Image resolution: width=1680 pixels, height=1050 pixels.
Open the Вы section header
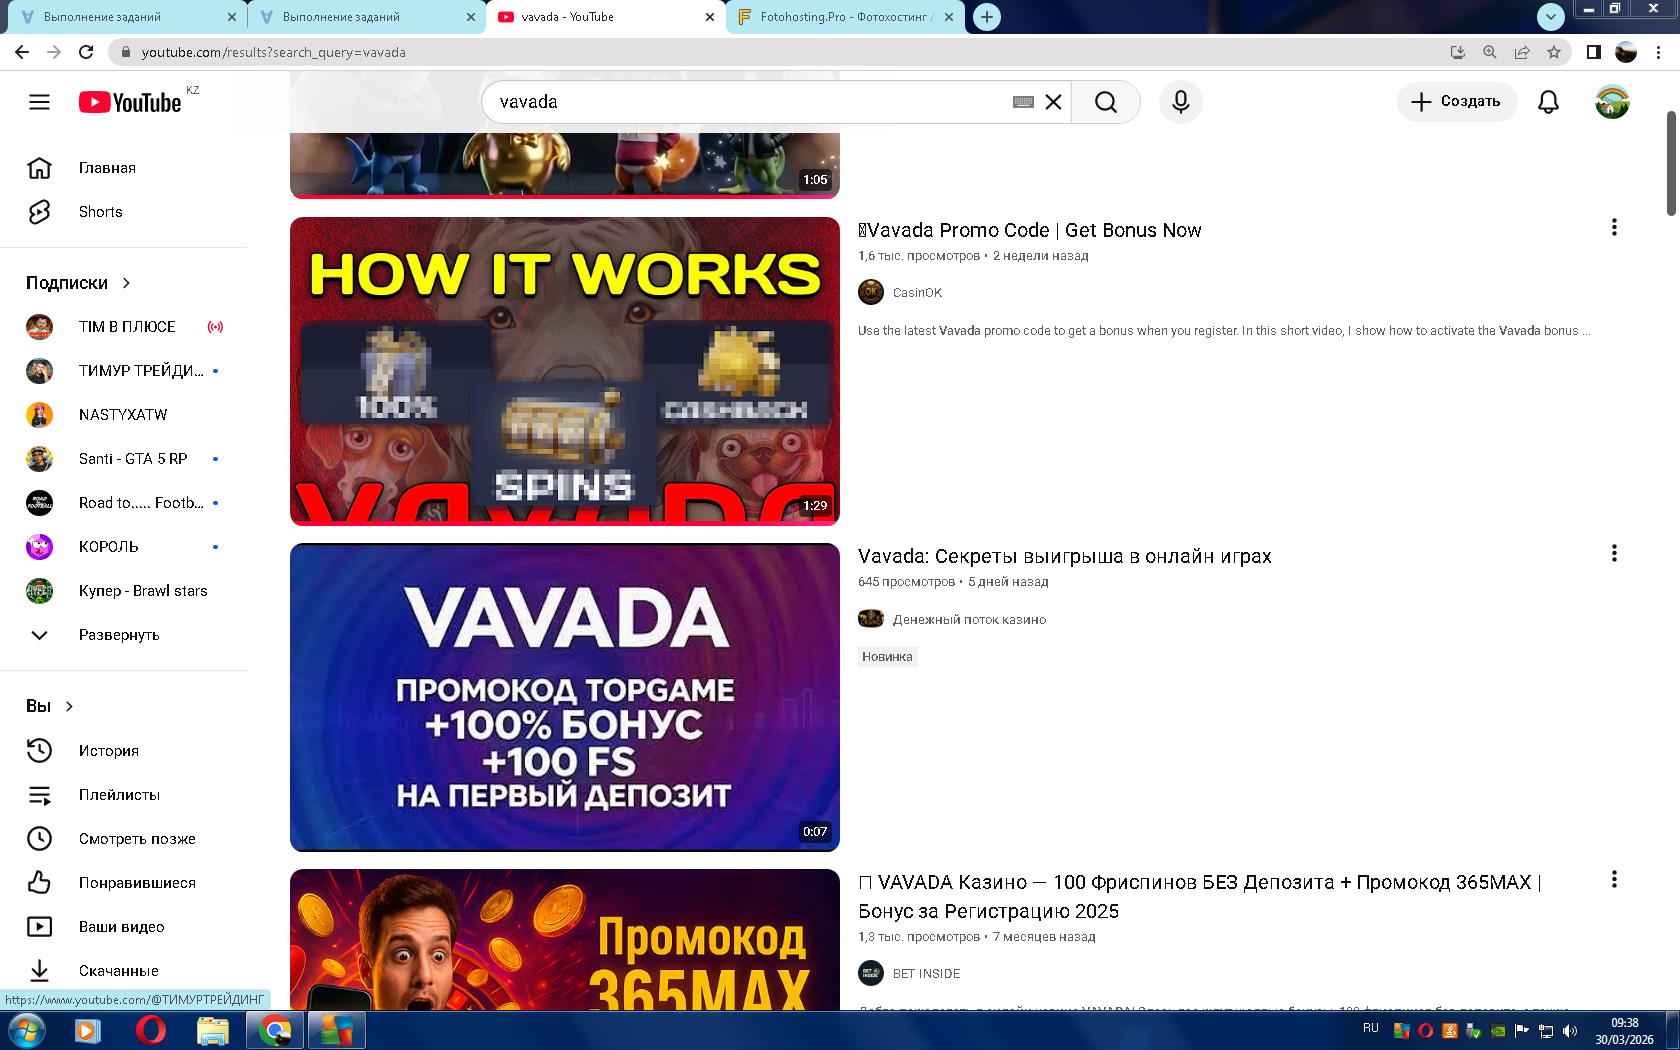[x=50, y=706]
